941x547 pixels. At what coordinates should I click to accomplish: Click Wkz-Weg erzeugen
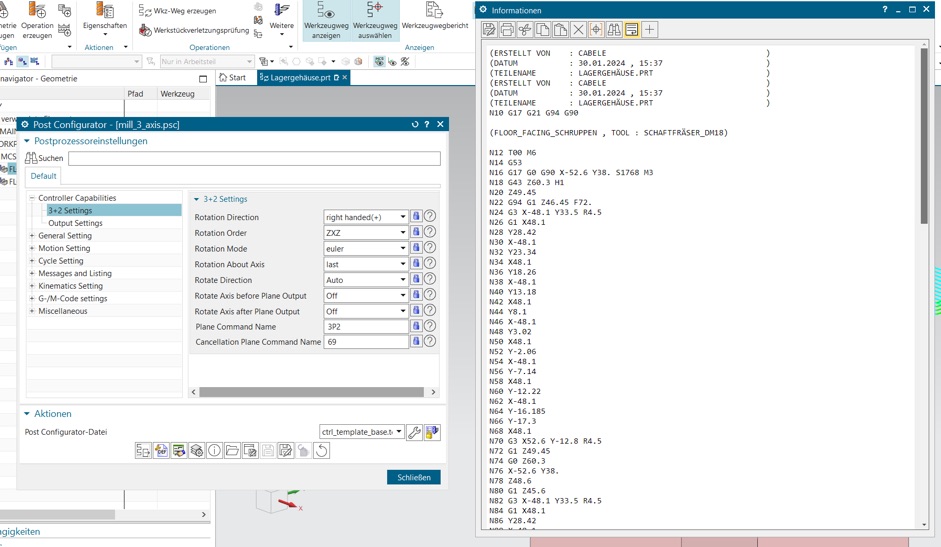coord(178,11)
